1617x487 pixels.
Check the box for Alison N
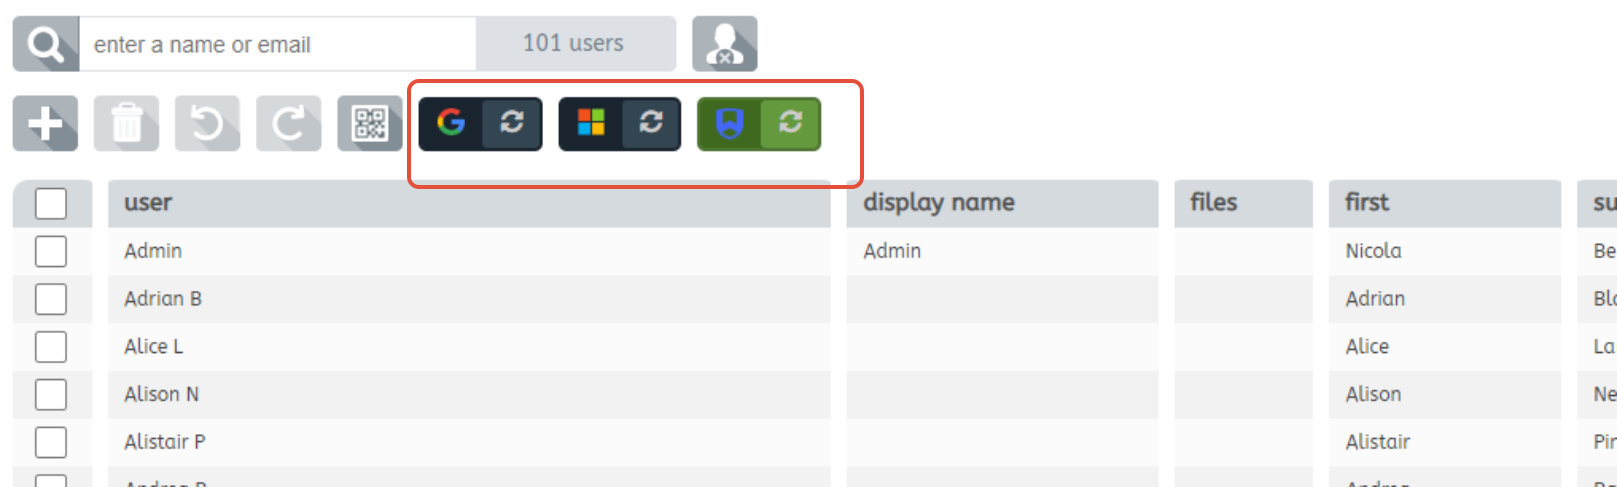point(51,395)
